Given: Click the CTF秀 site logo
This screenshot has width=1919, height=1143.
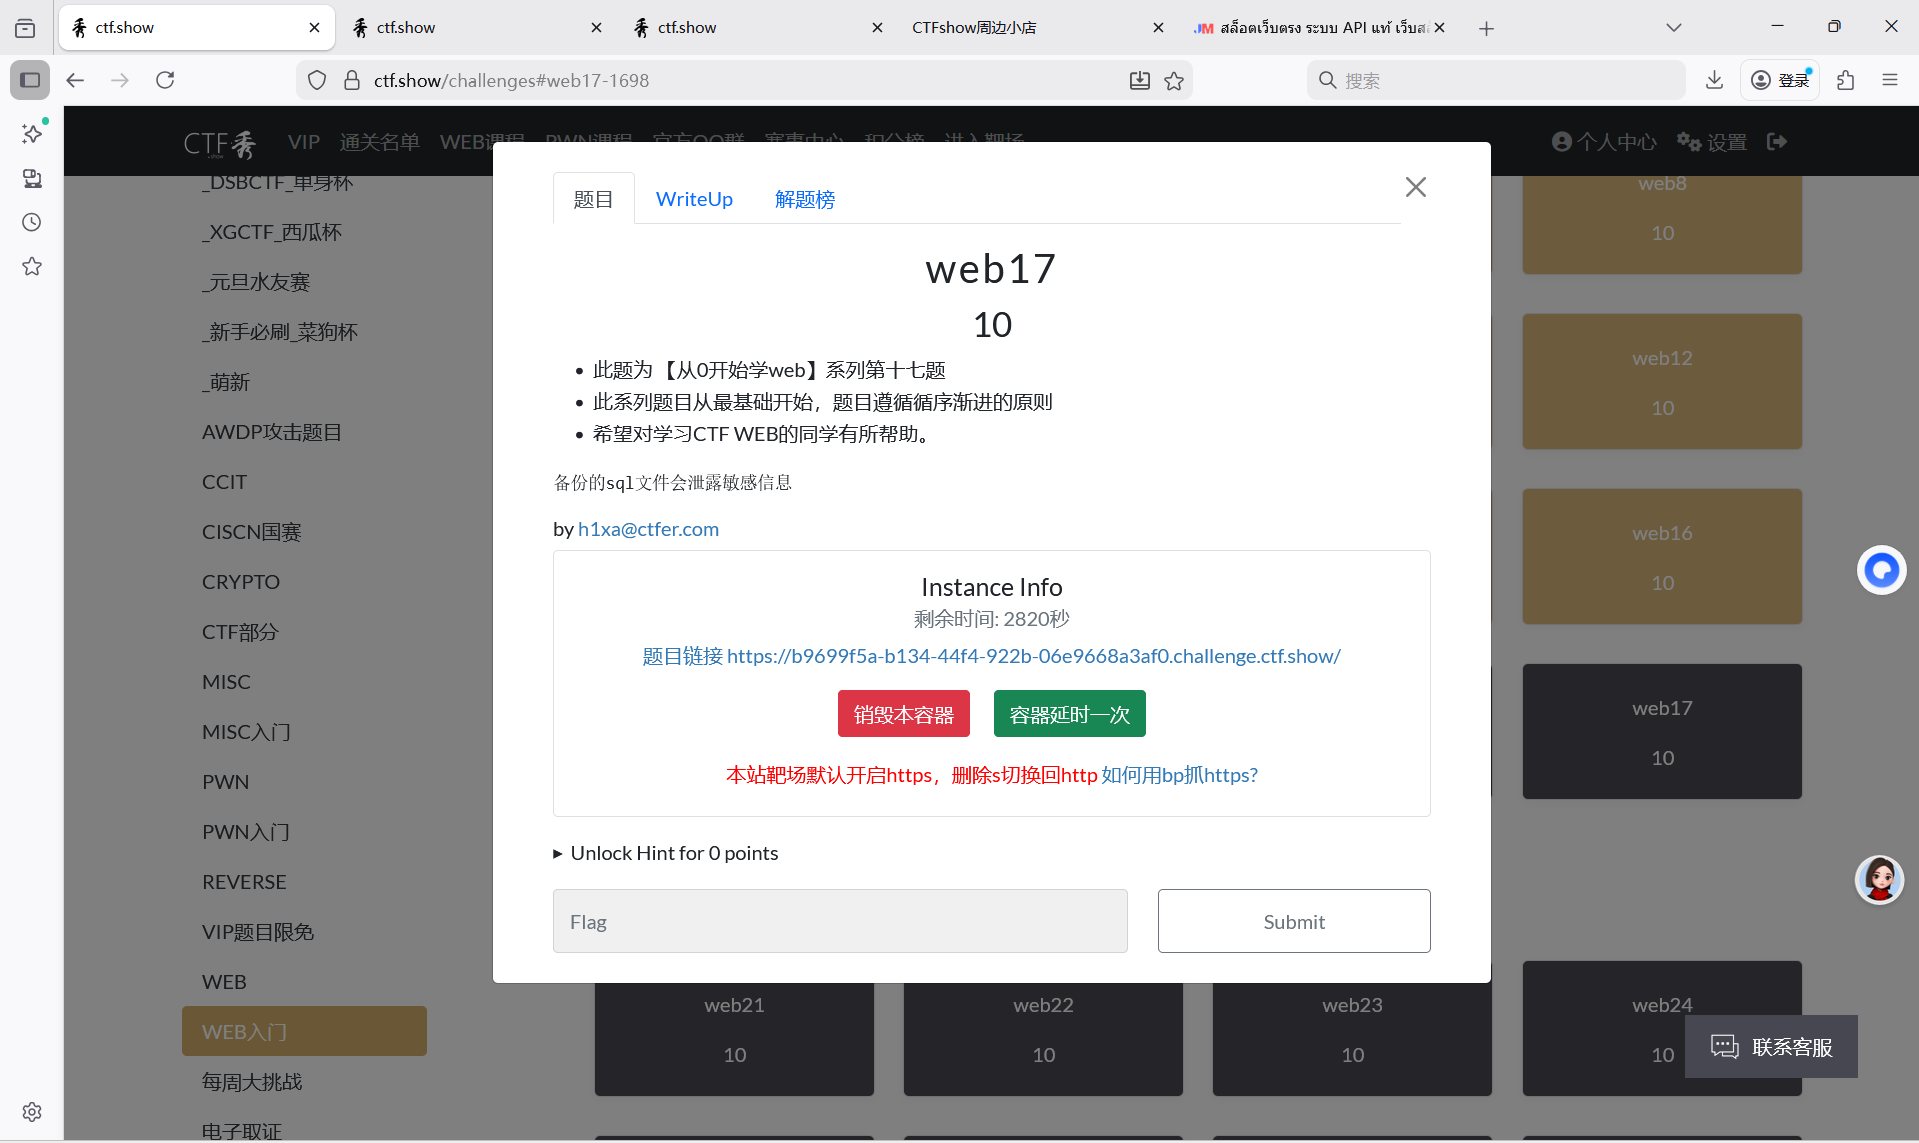Looking at the screenshot, I should click(219, 143).
